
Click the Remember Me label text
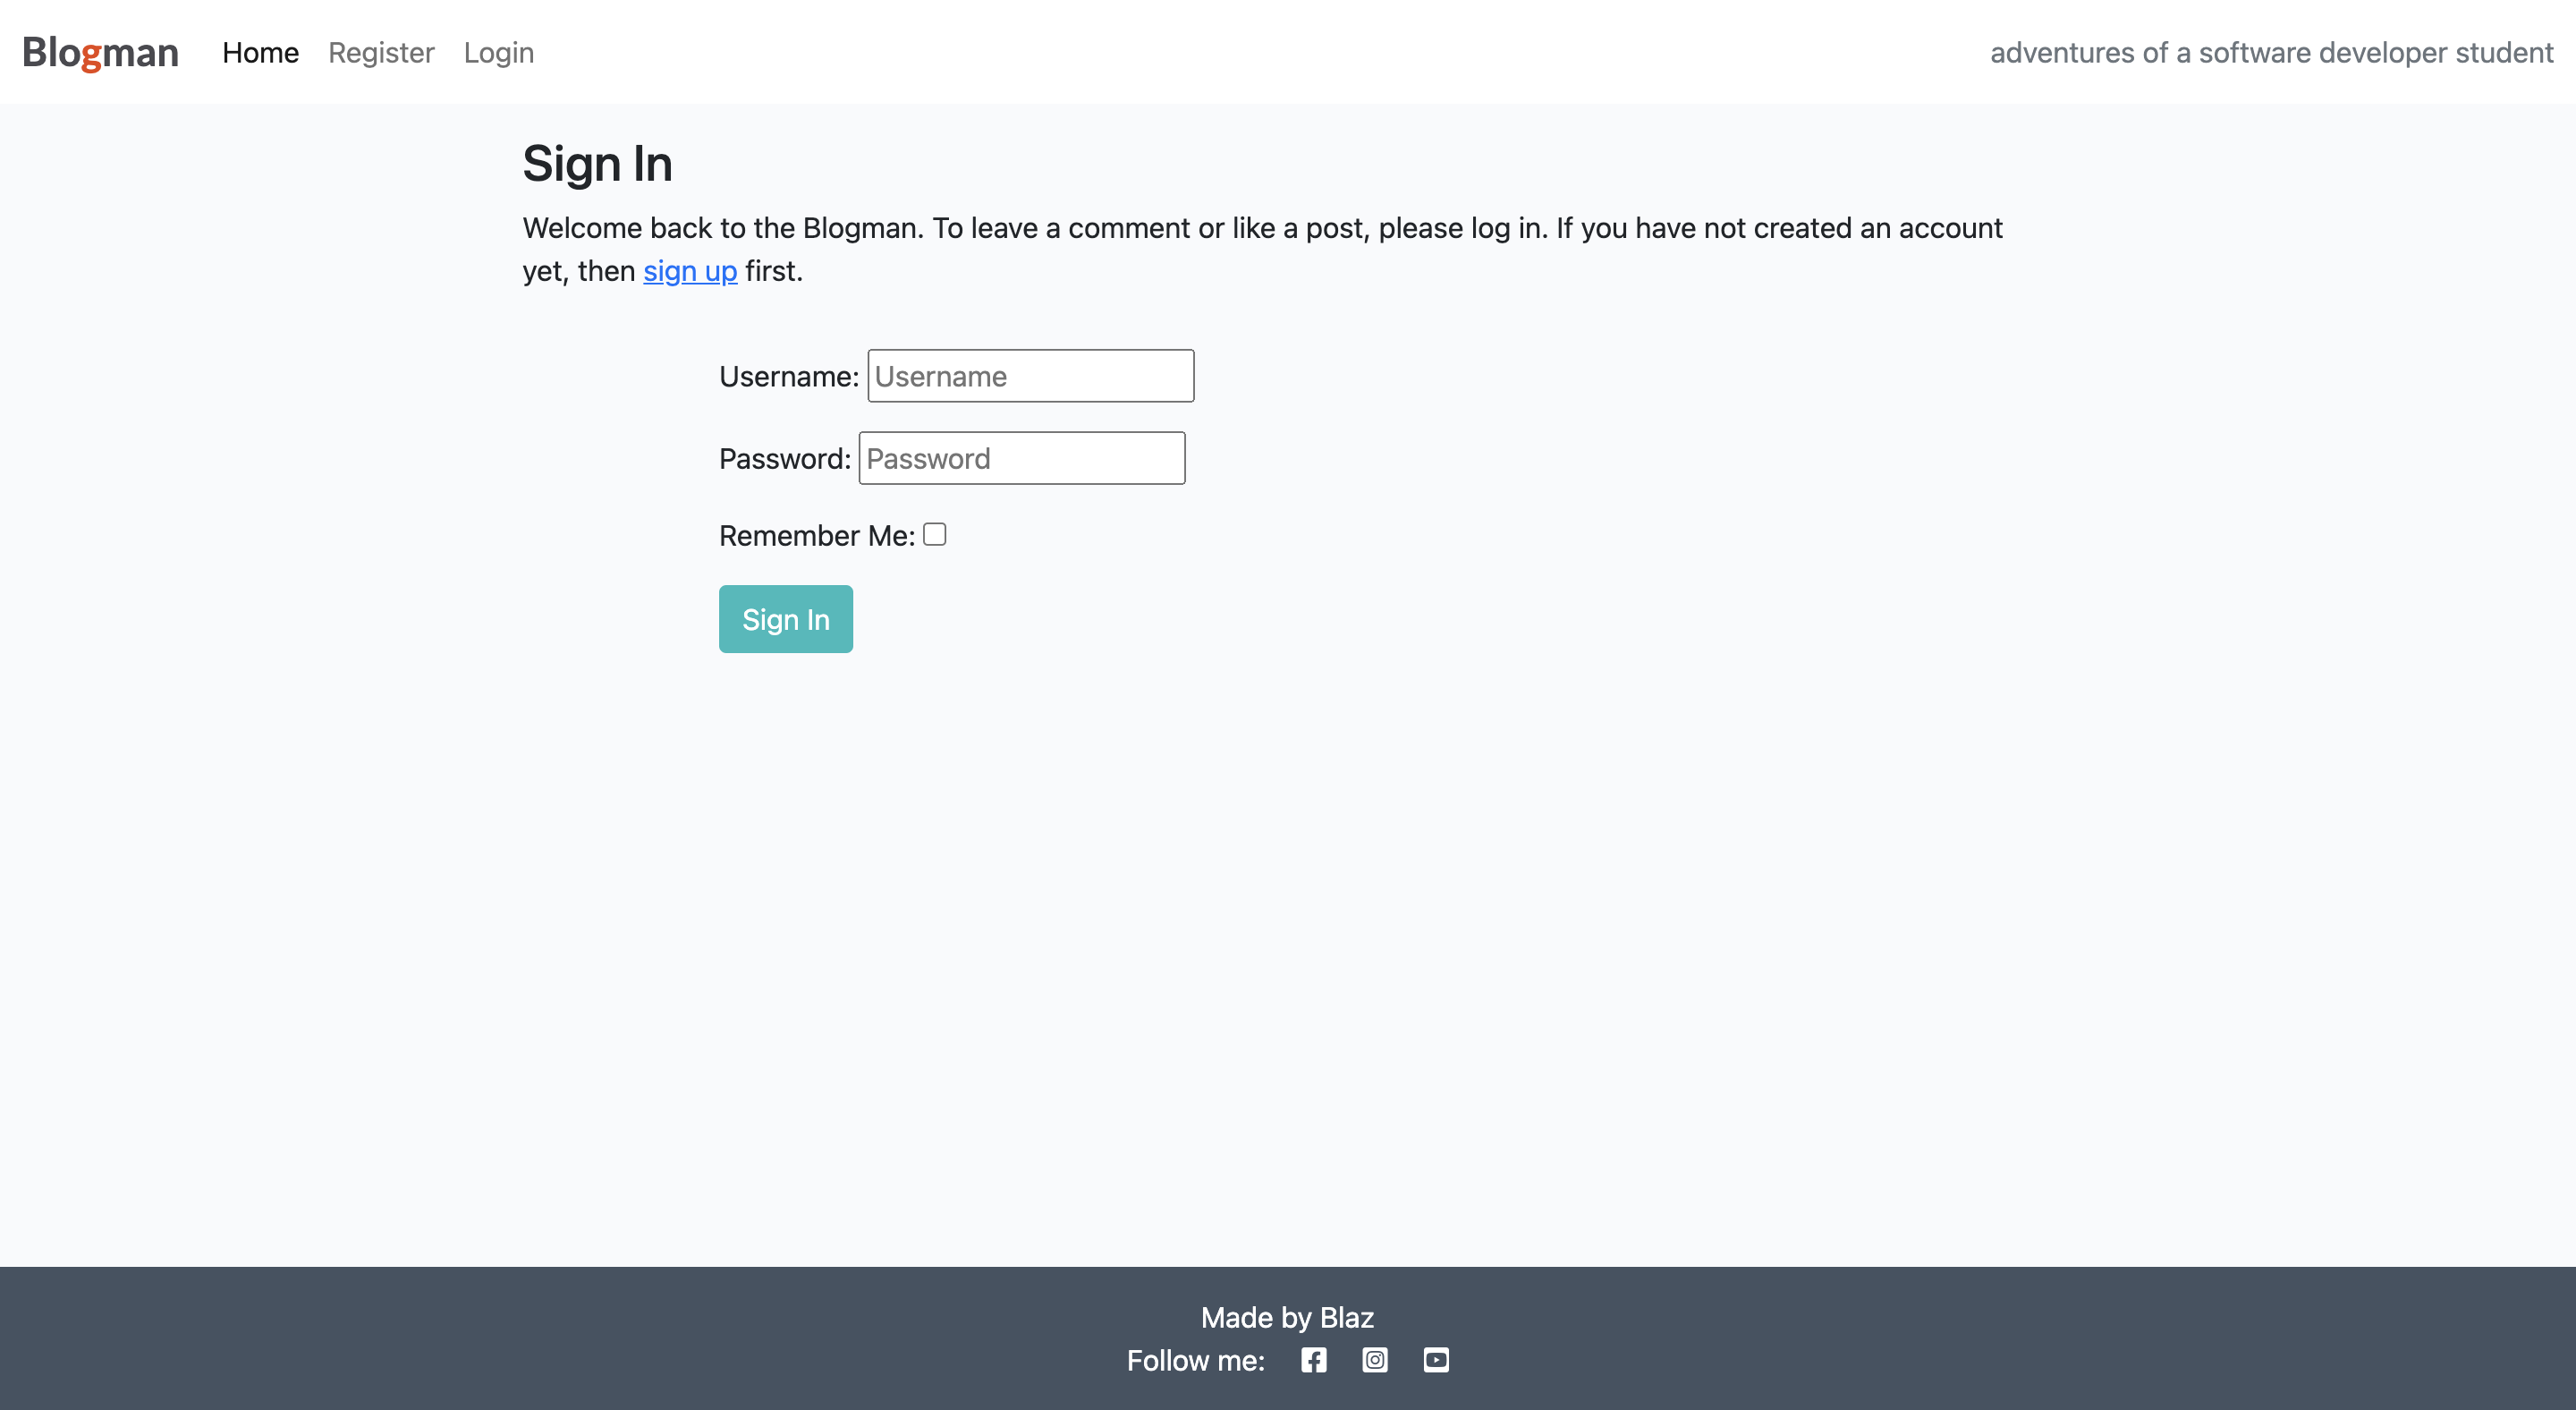816,536
